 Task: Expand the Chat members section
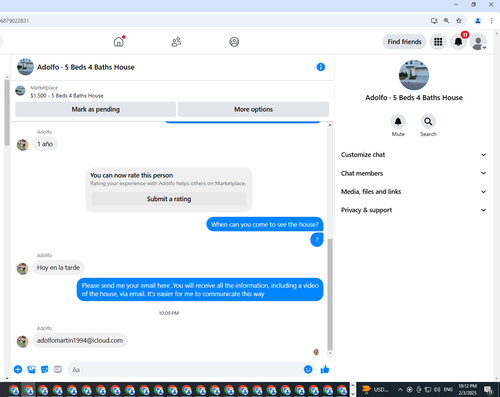click(413, 173)
